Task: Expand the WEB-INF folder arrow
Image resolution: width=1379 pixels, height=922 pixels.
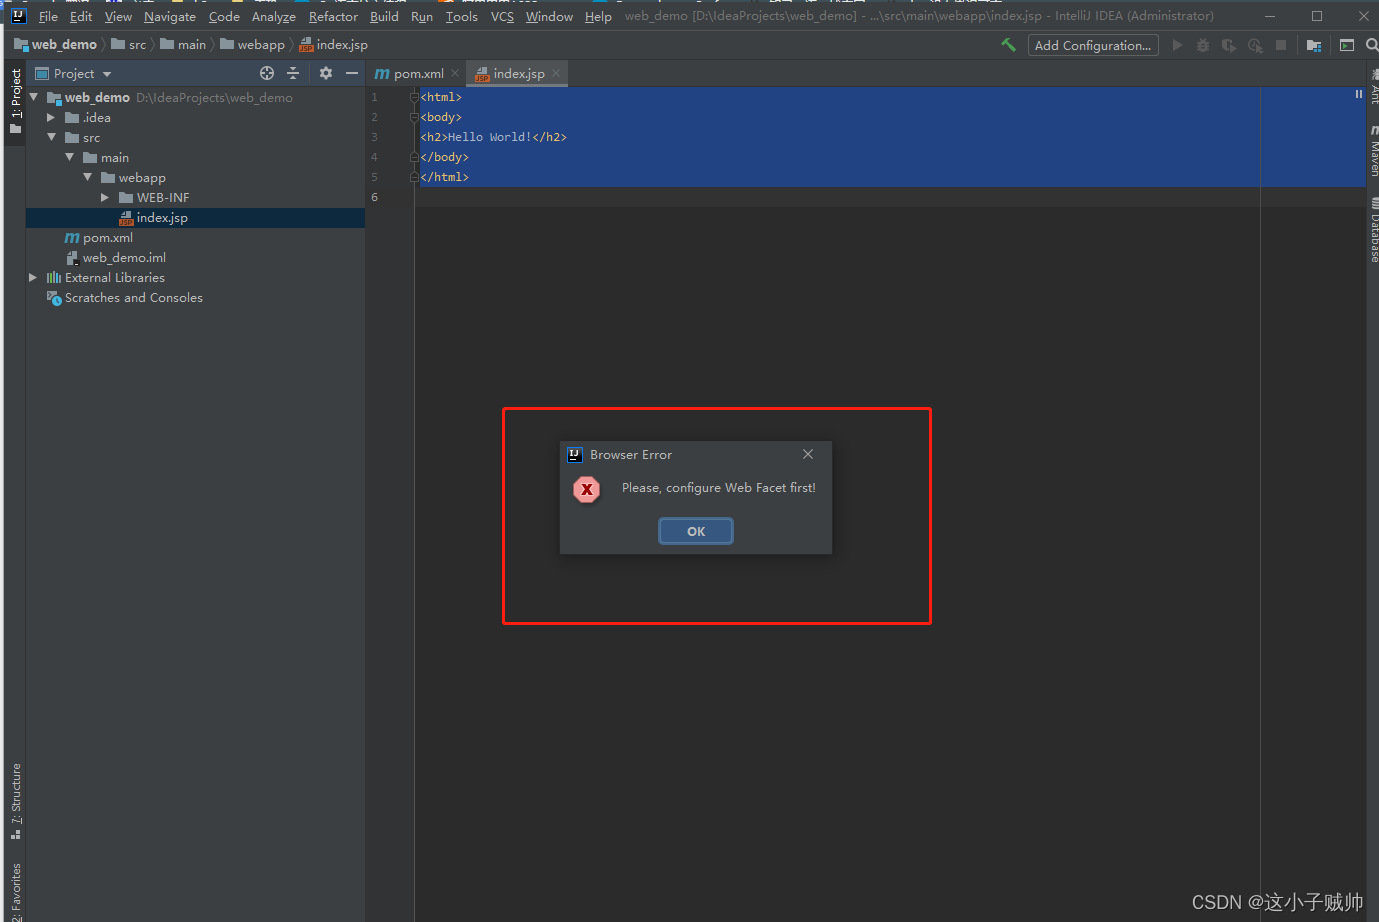Action: [105, 198]
